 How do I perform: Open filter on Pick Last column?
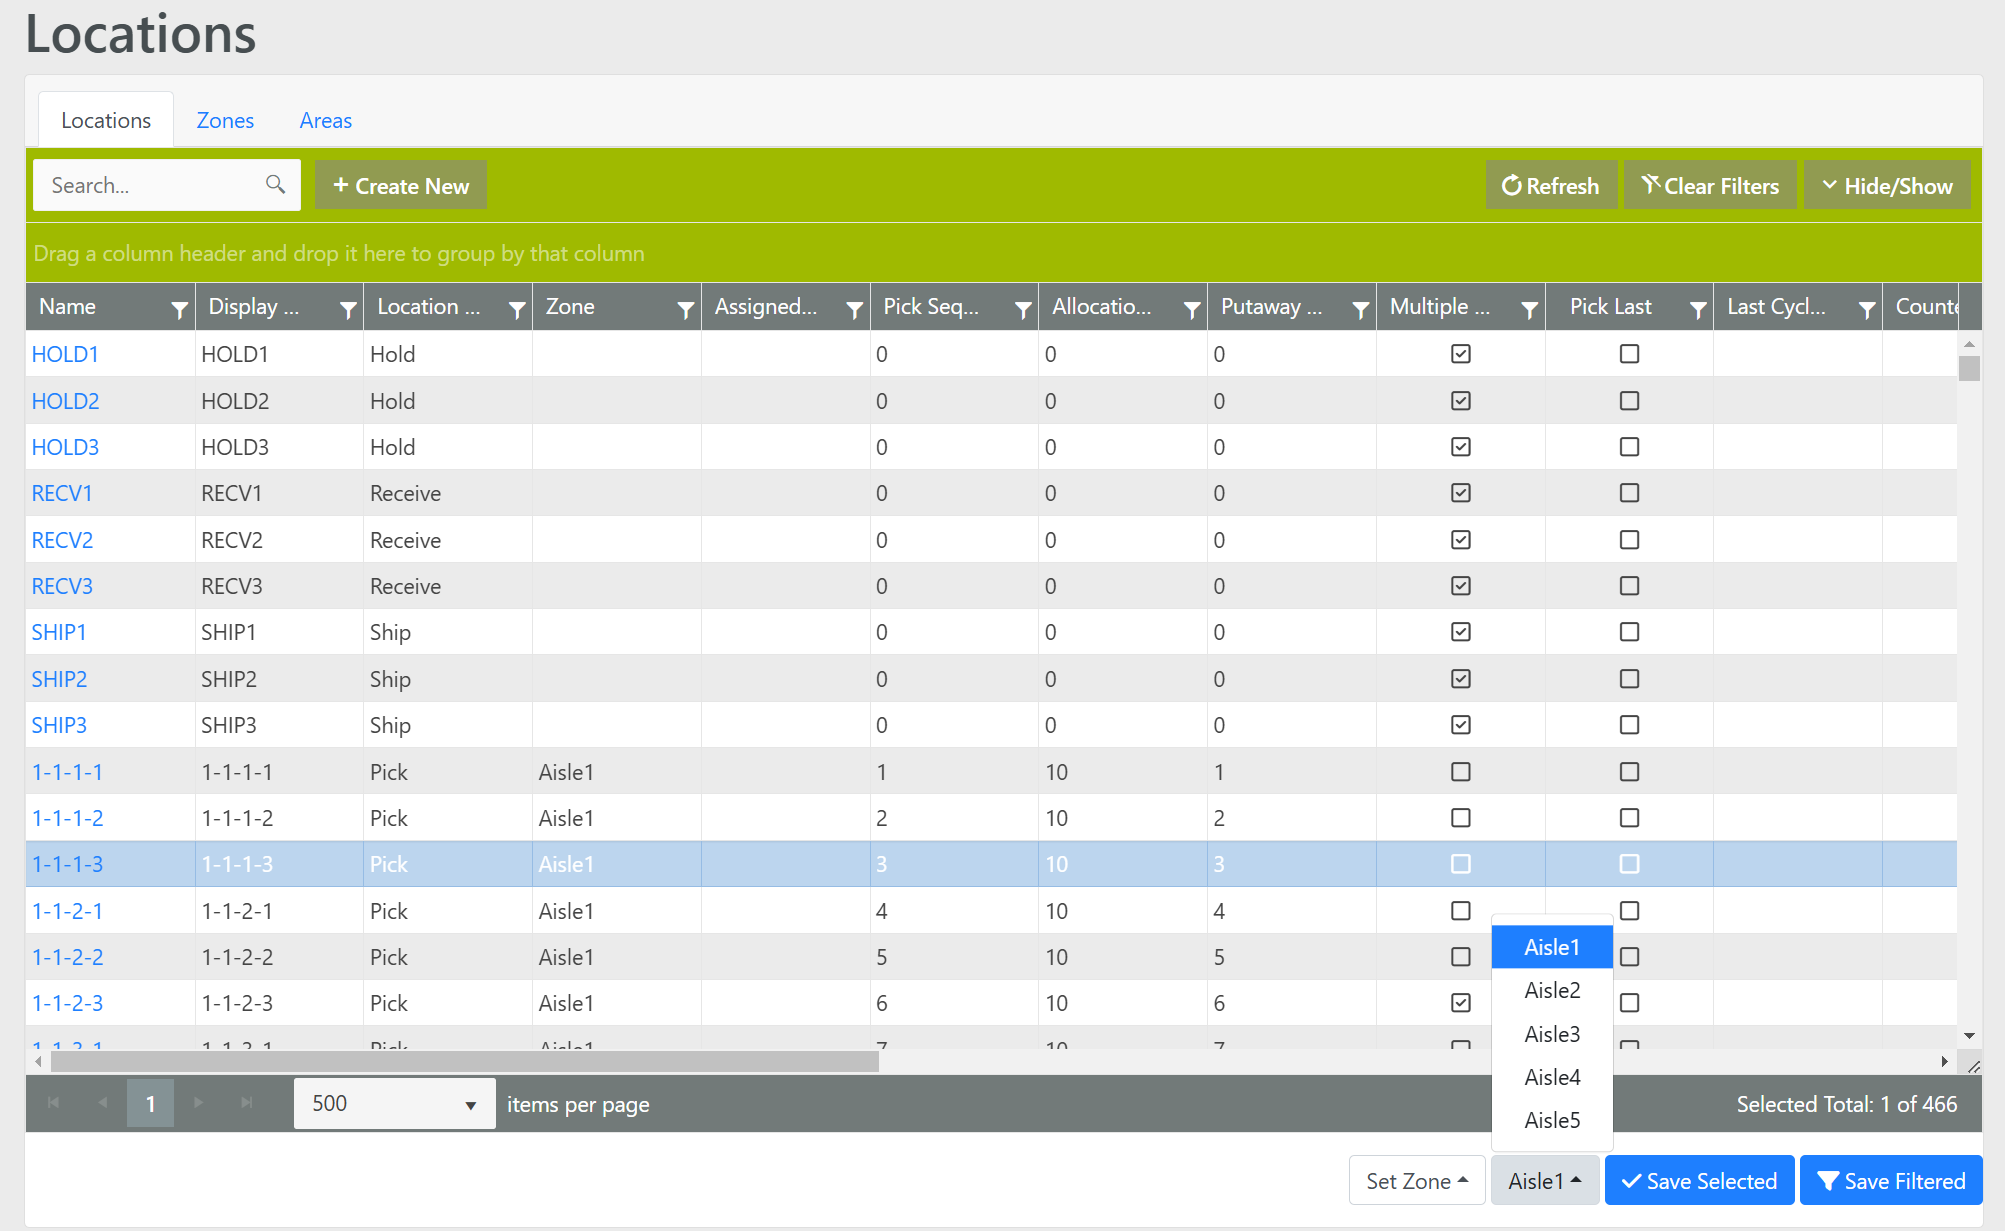pyautogui.click(x=1698, y=310)
